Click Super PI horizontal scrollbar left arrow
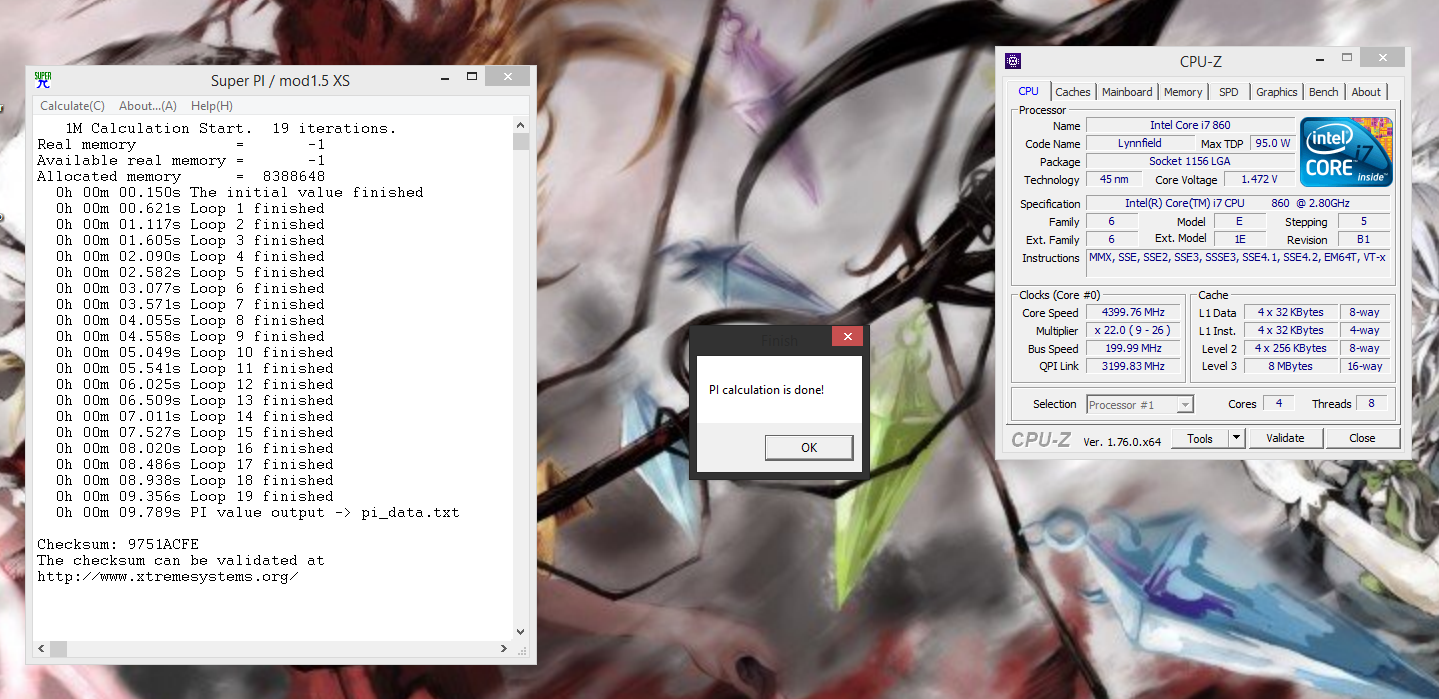1439x699 pixels. click(x=42, y=648)
